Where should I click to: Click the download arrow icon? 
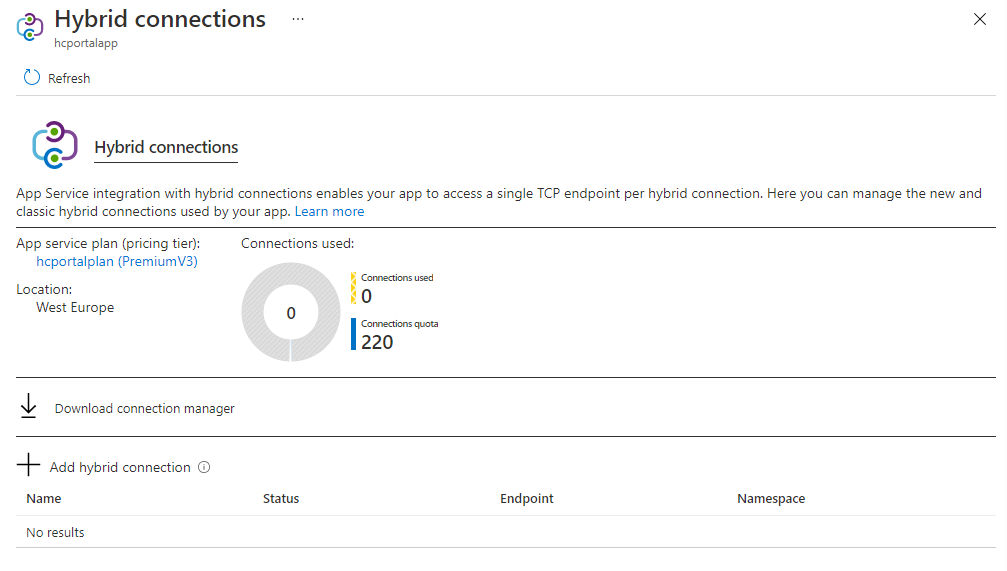coord(29,406)
